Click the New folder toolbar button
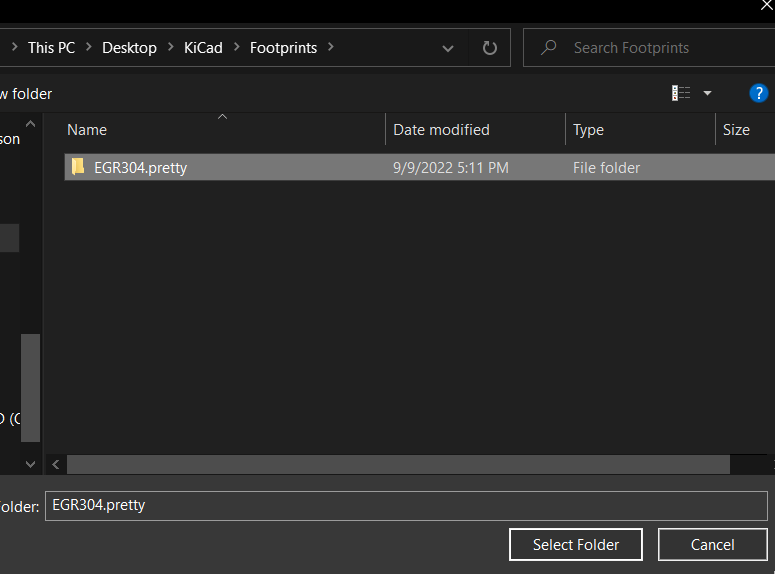The width and height of the screenshot is (775, 574). [x=26, y=93]
